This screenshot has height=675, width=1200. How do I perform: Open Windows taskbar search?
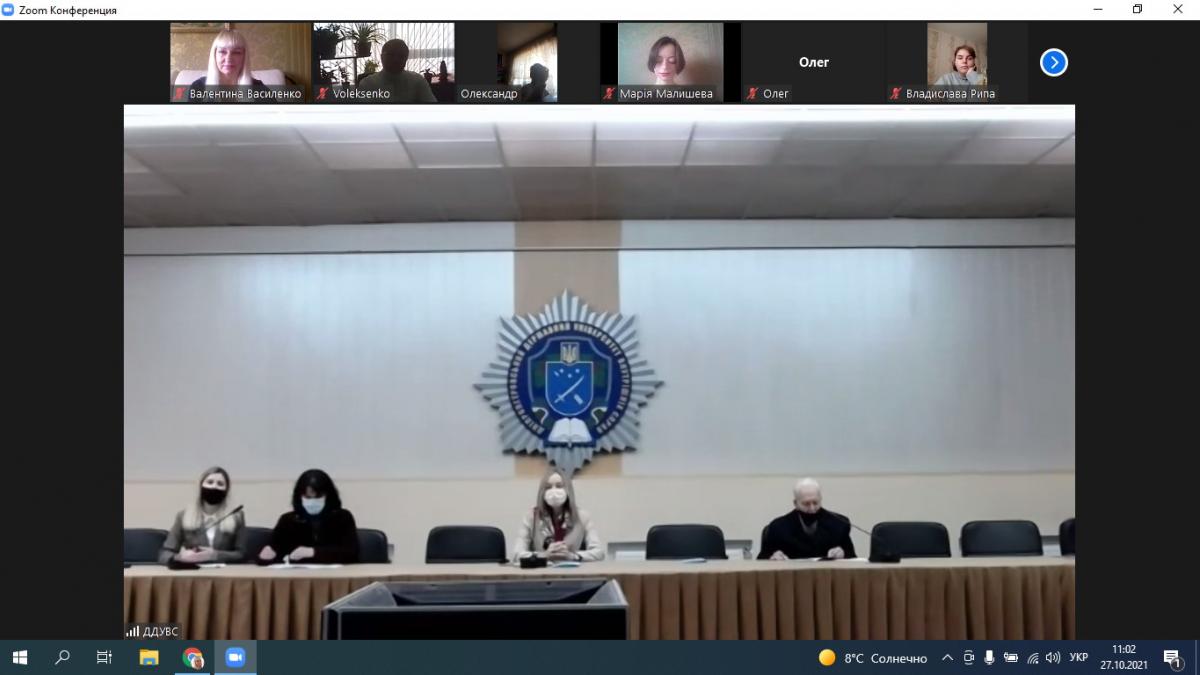pos(62,657)
